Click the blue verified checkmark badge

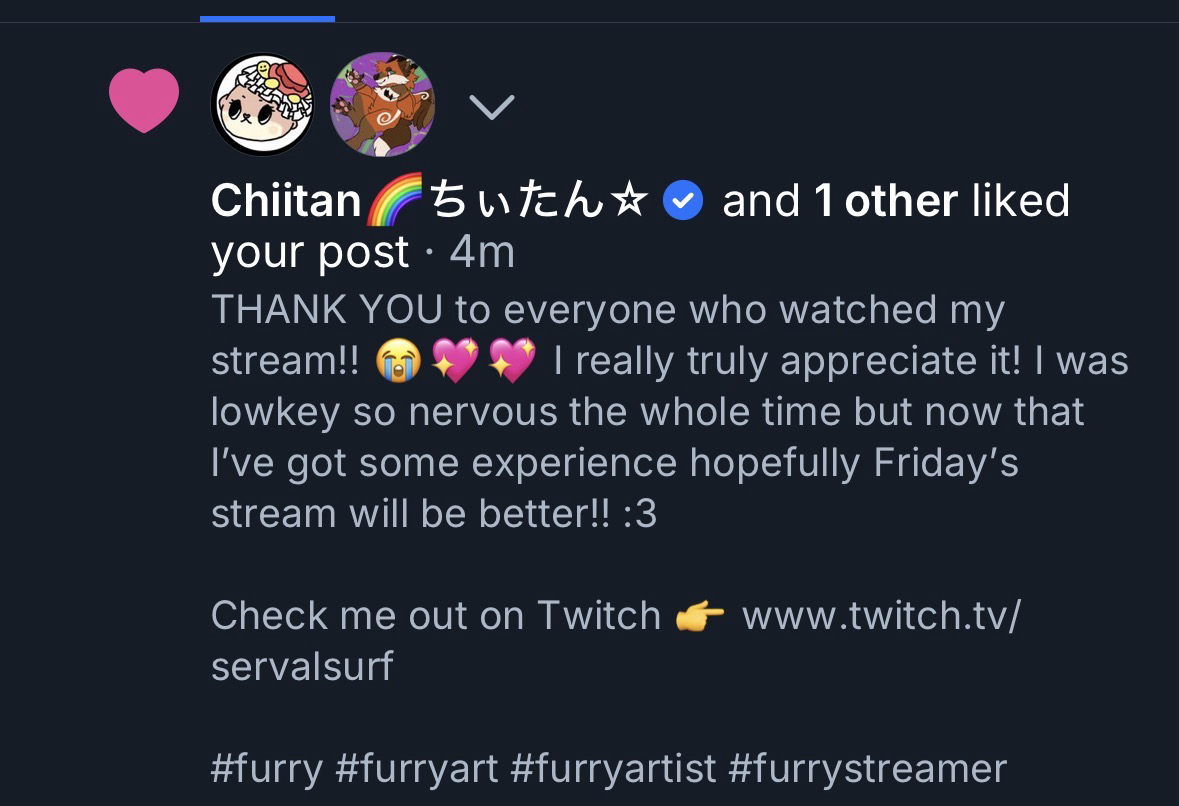point(684,202)
